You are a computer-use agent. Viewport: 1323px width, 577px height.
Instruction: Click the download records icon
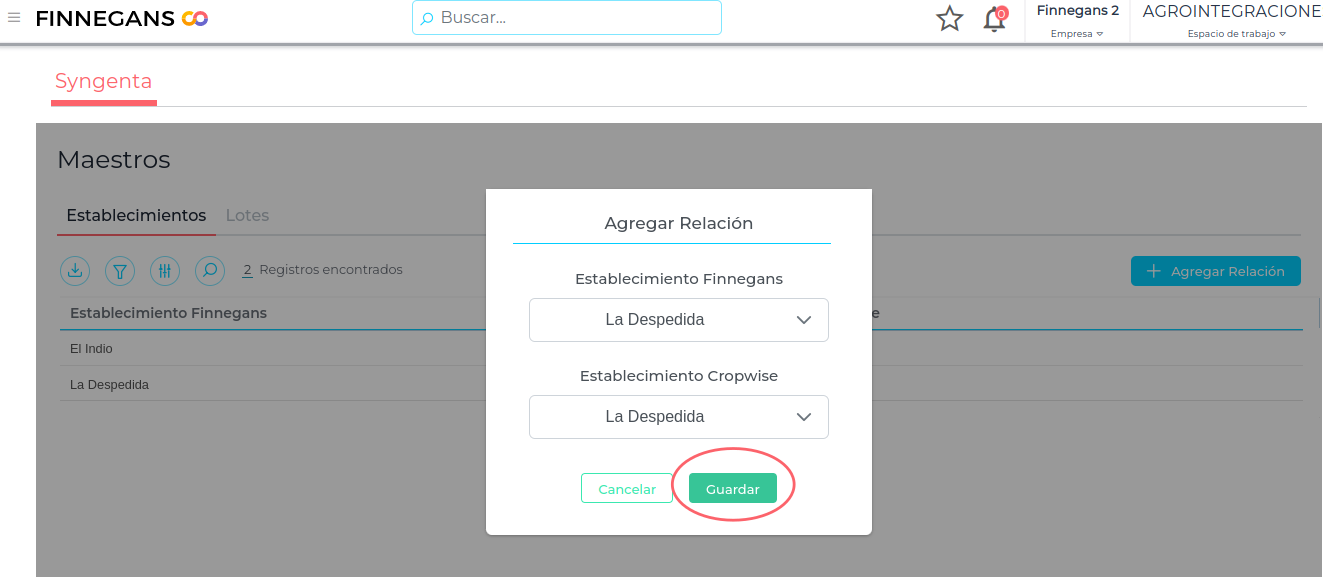coord(75,270)
